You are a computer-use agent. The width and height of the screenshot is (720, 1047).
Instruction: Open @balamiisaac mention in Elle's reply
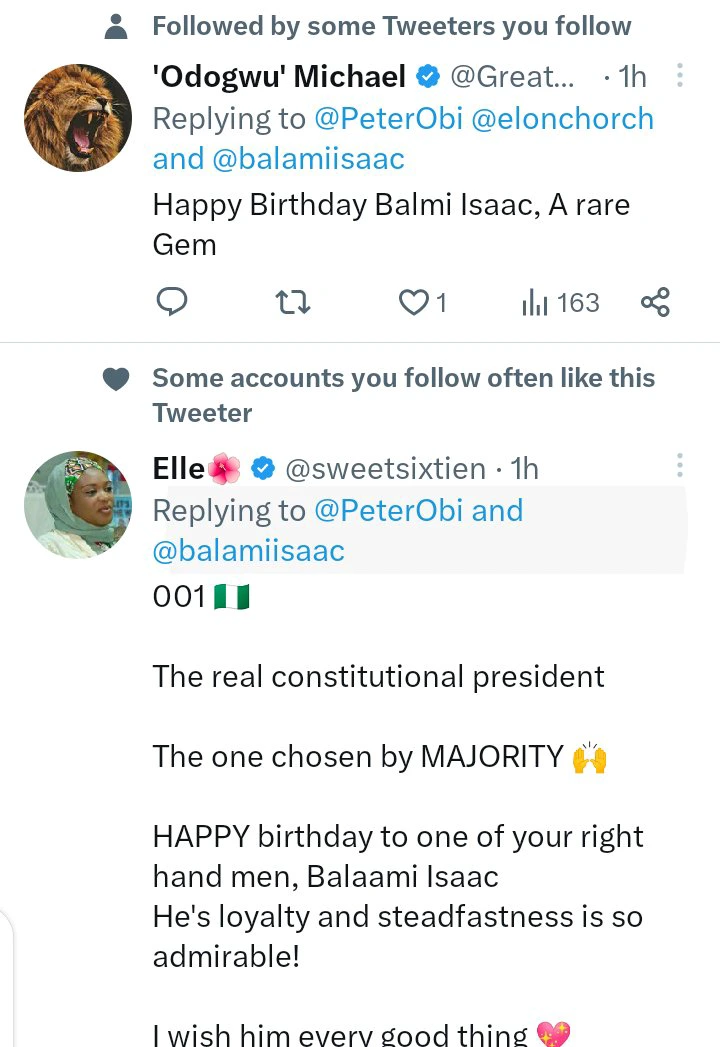tap(248, 551)
